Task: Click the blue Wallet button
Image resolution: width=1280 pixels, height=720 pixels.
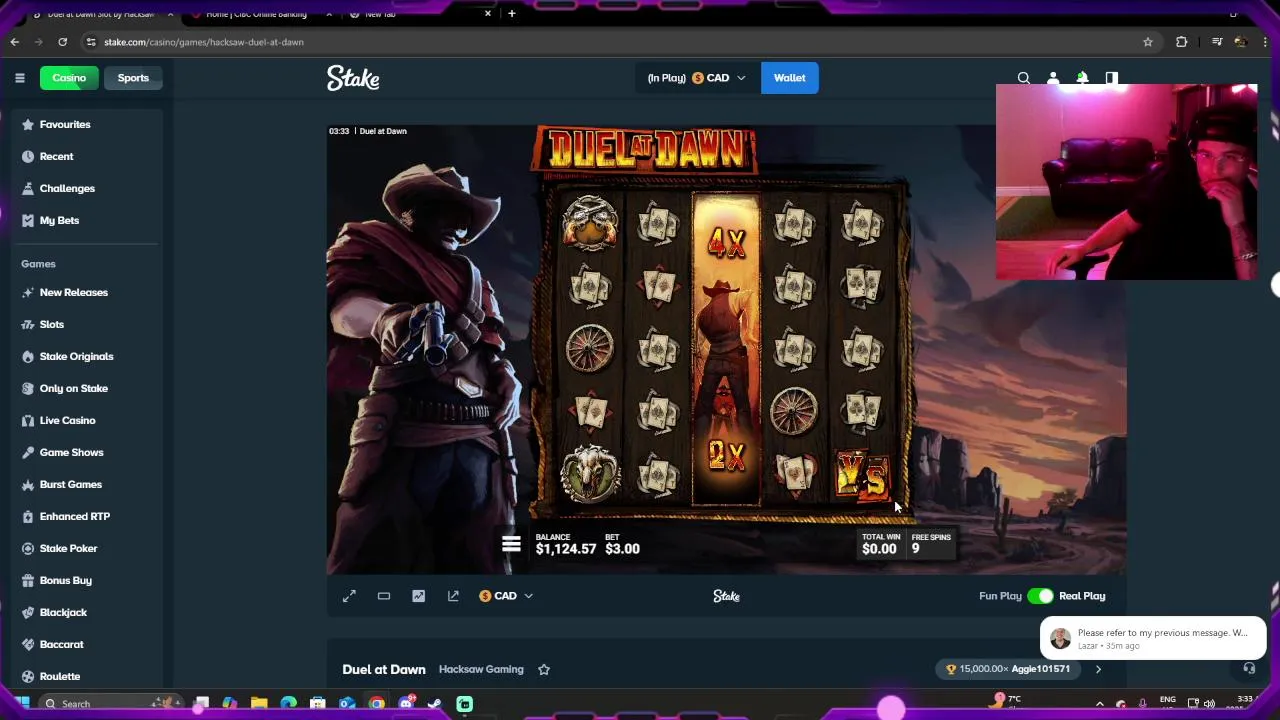Action: coord(789,78)
